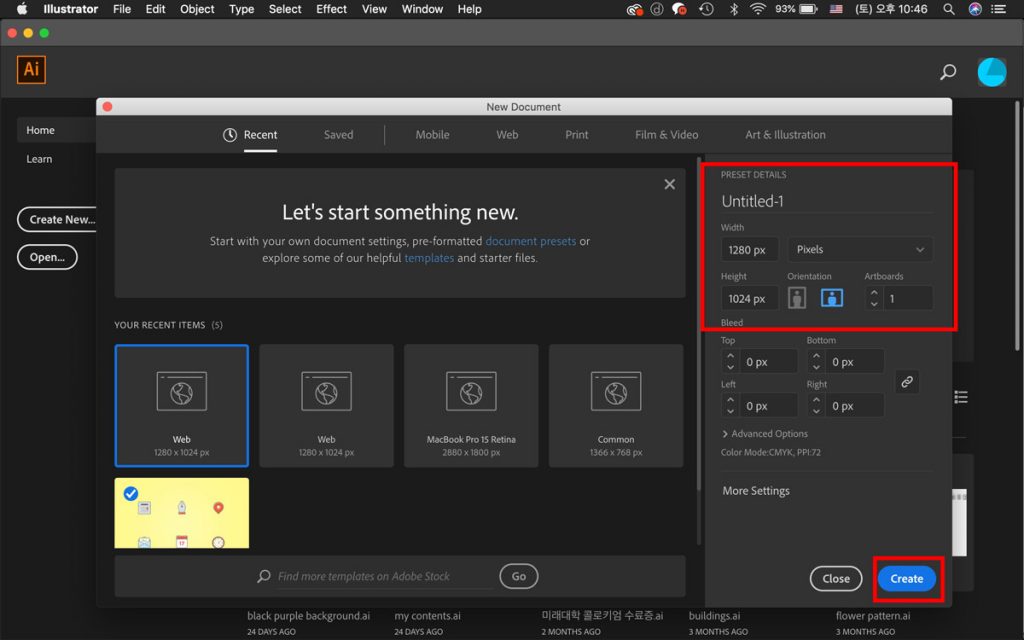Open the user profile avatar

(991, 72)
